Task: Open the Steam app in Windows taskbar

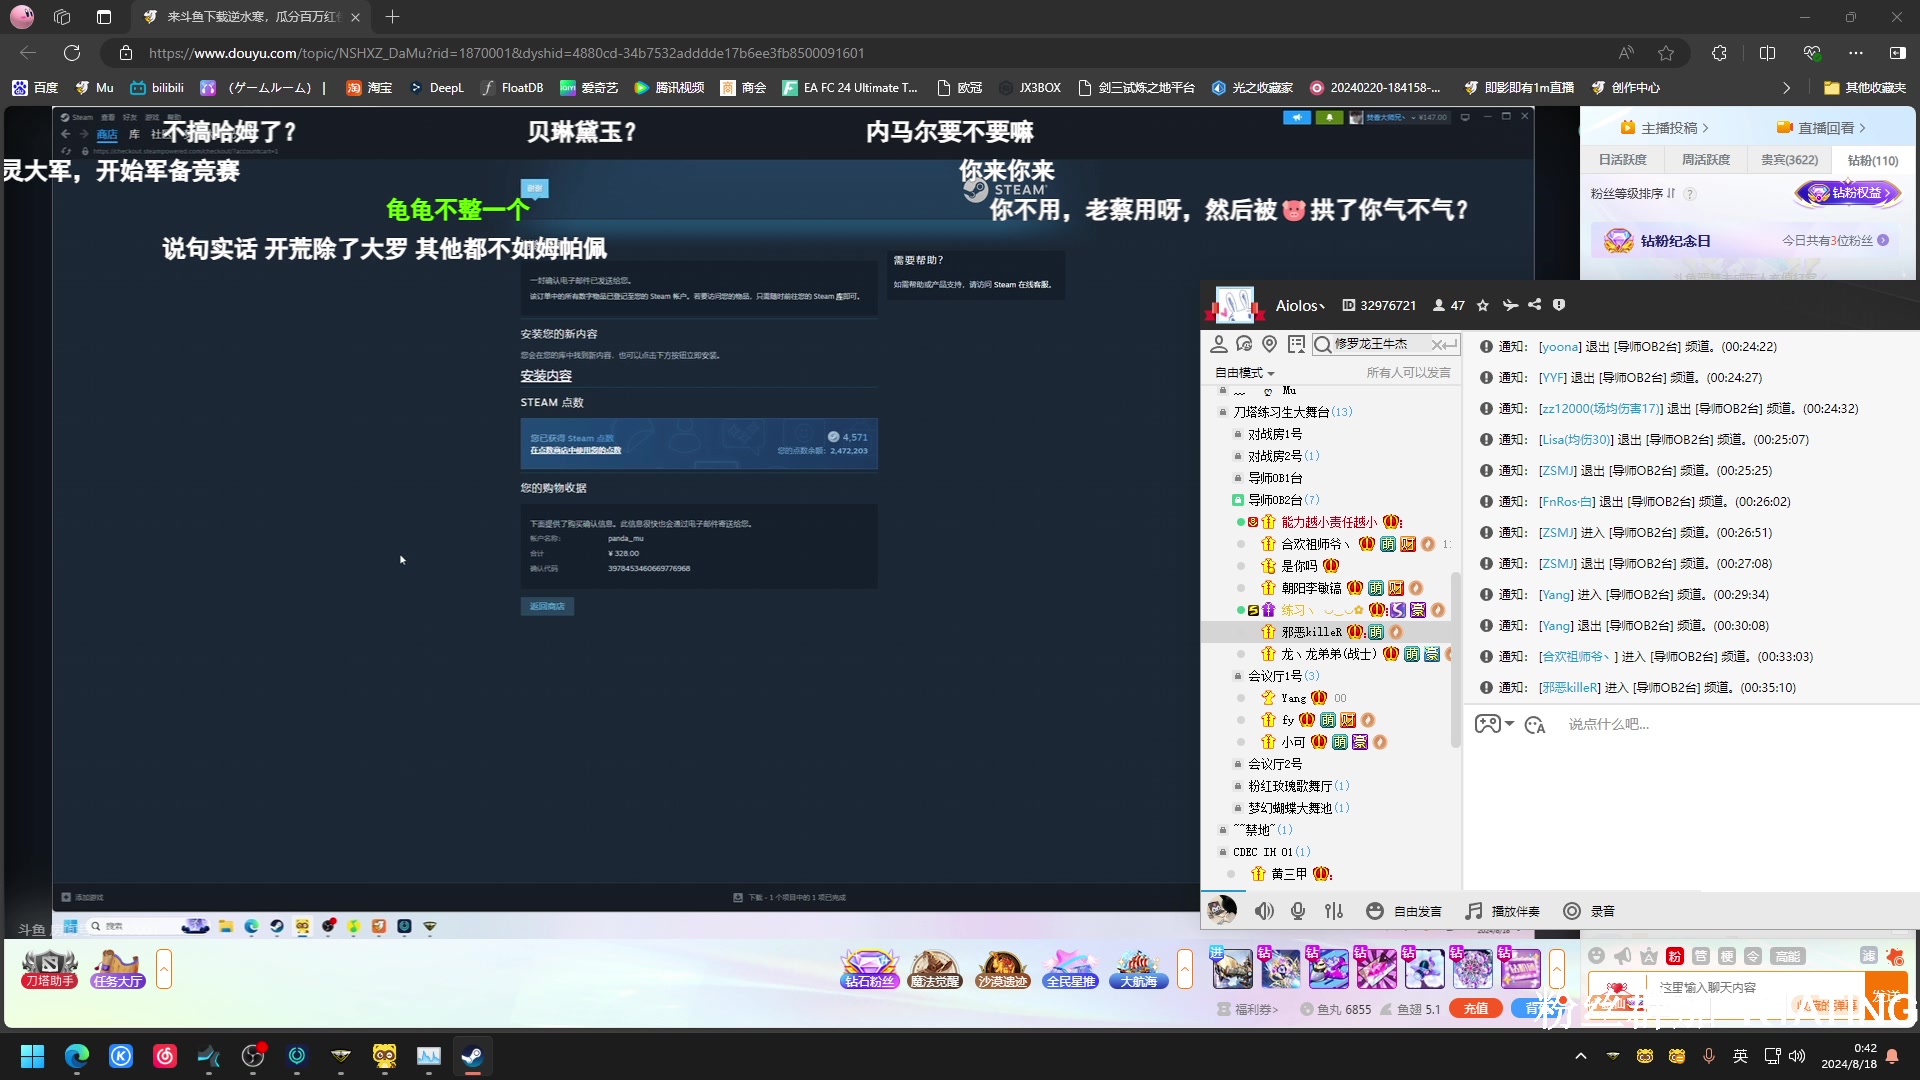Action: [472, 1056]
